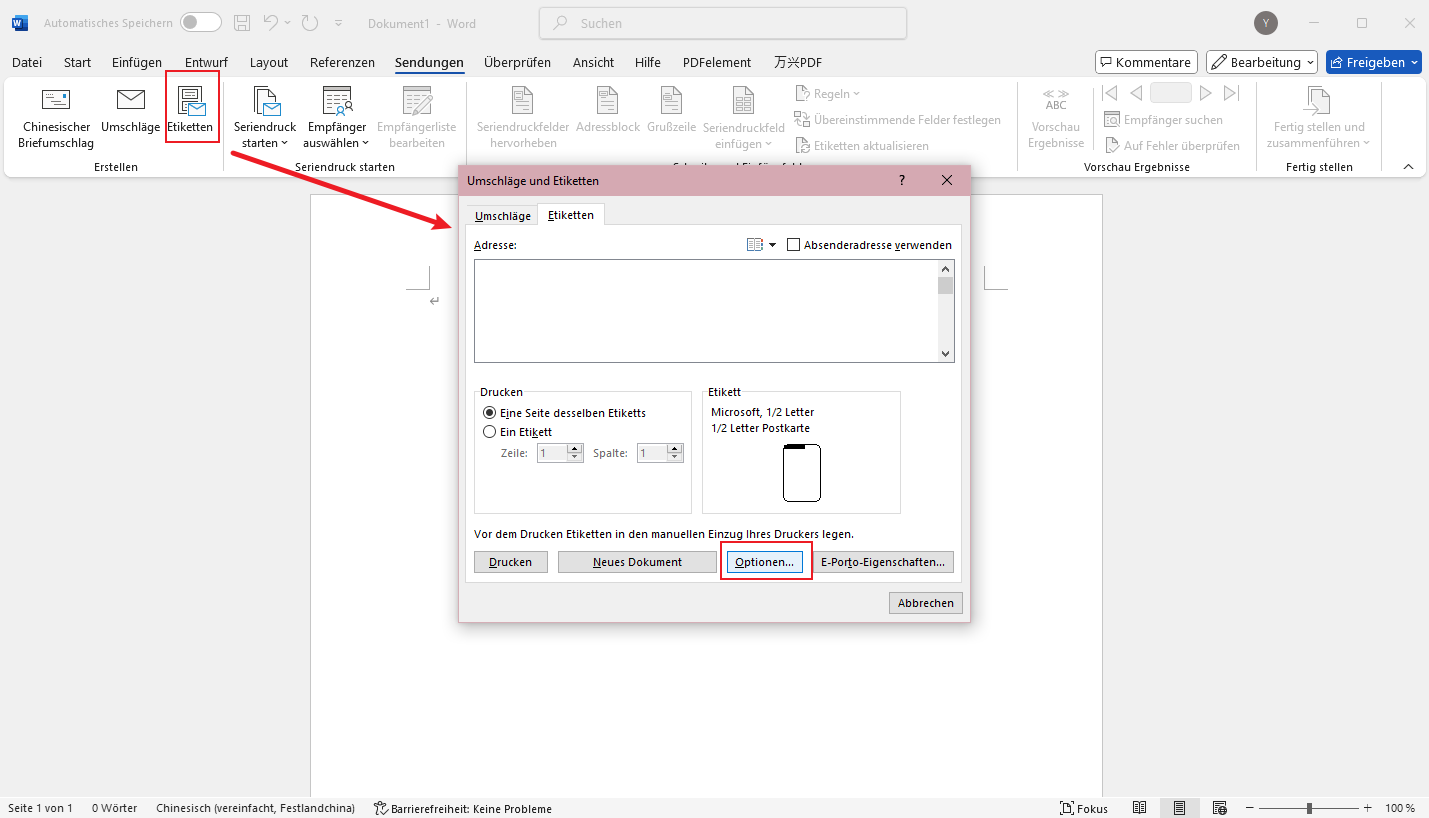
Task: Click Auf Fehler überprüfen
Action: click(x=1171, y=146)
